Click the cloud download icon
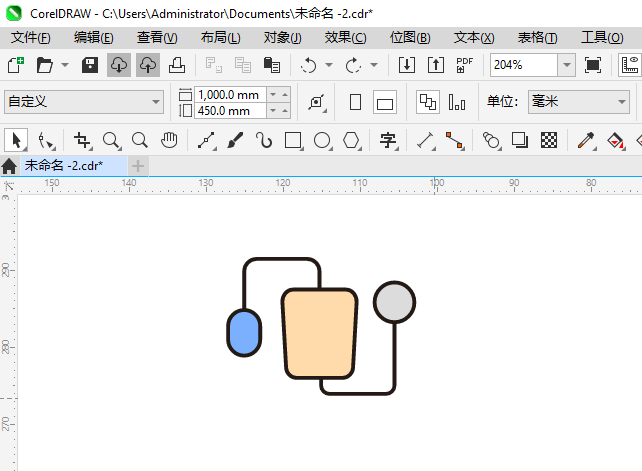 (119, 65)
